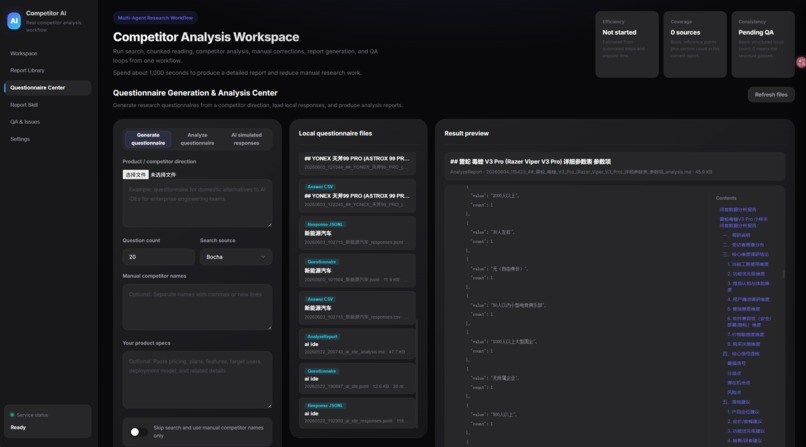Open the ai ide AnalysisReport file card

click(x=357, y=344)
